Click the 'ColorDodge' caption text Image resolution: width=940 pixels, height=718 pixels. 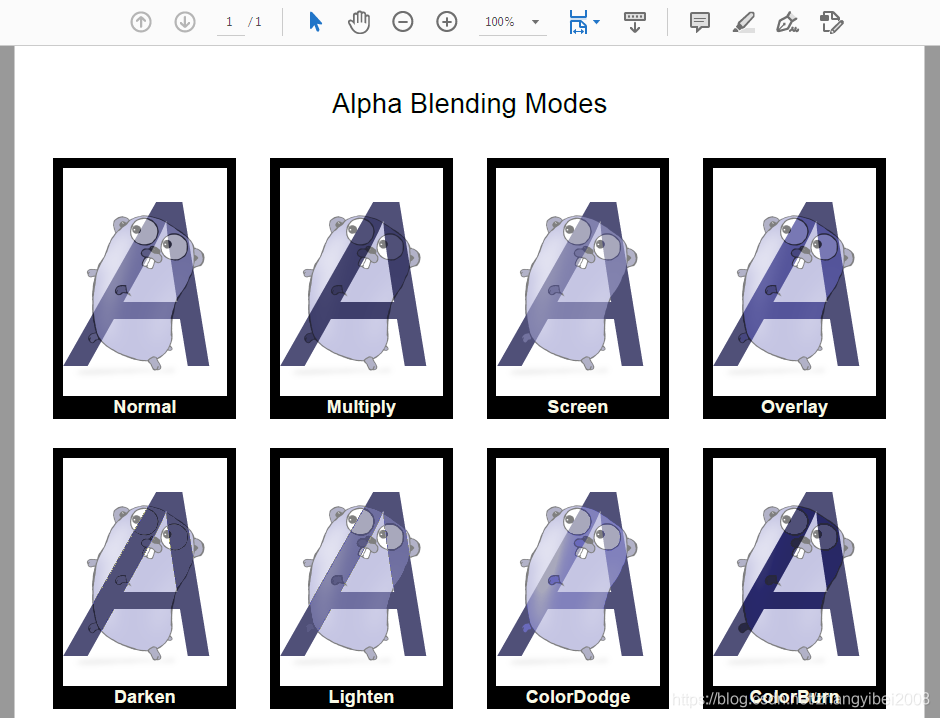click(x=578, y=697)
